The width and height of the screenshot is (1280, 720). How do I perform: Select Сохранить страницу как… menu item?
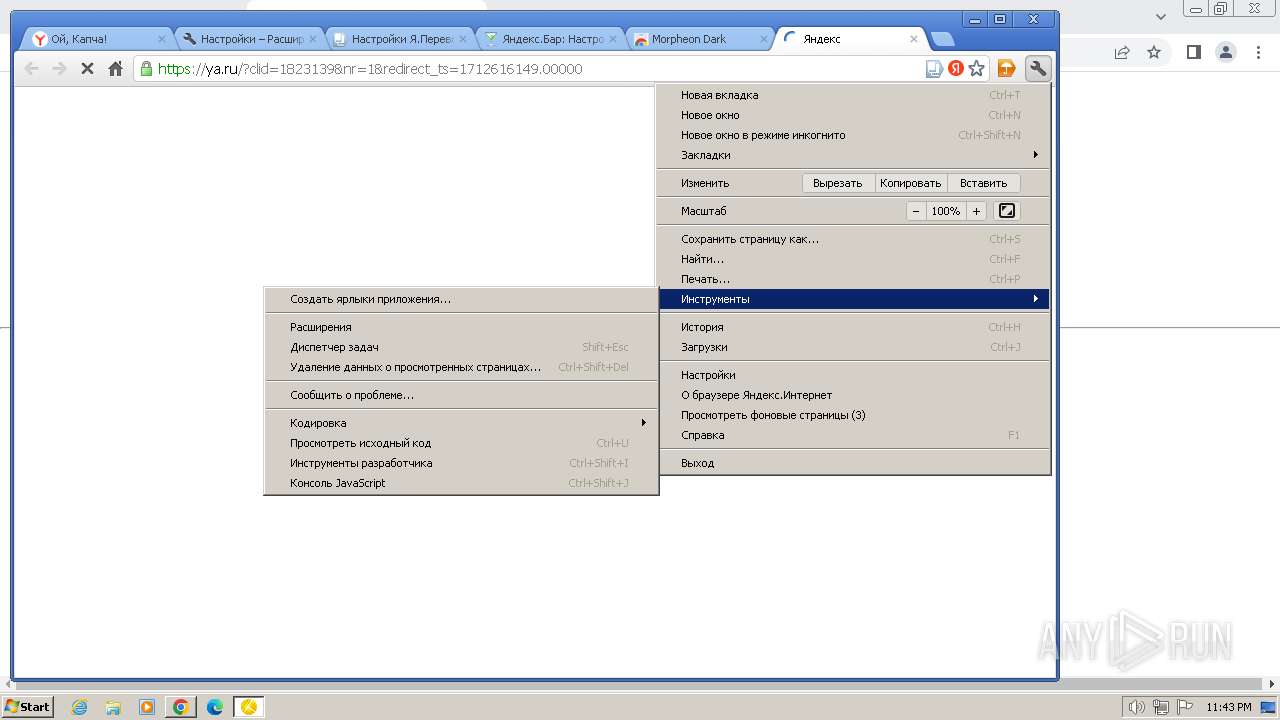coord(854,239)
